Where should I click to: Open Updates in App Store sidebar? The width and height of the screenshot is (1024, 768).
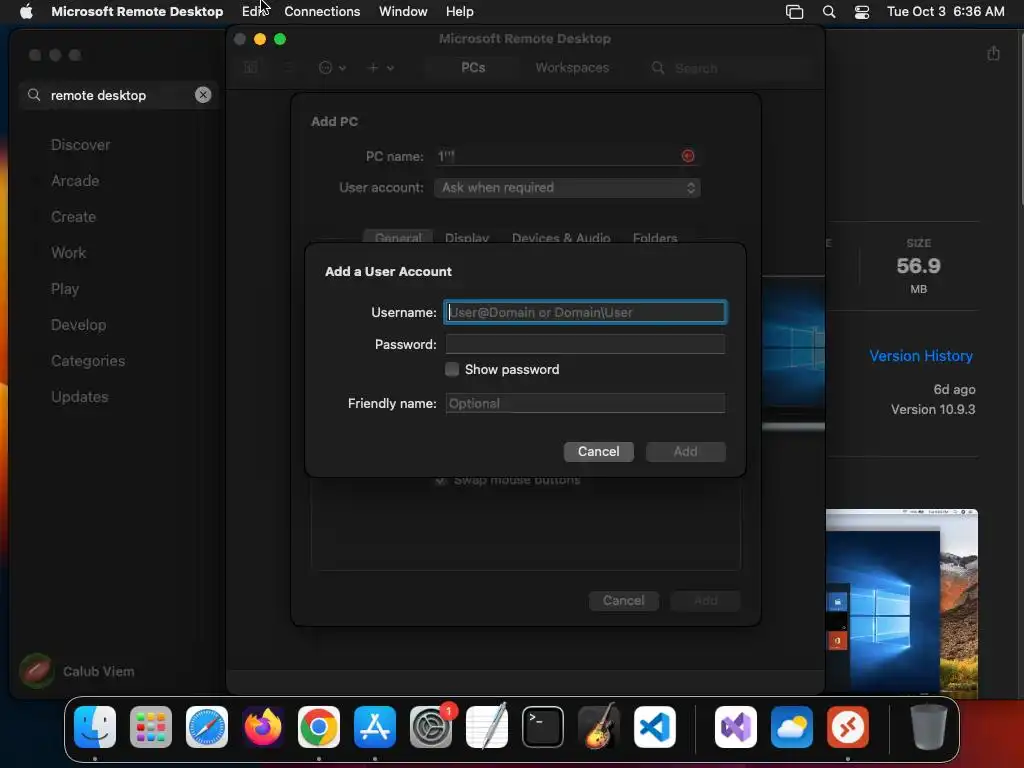tap(80, 397)
